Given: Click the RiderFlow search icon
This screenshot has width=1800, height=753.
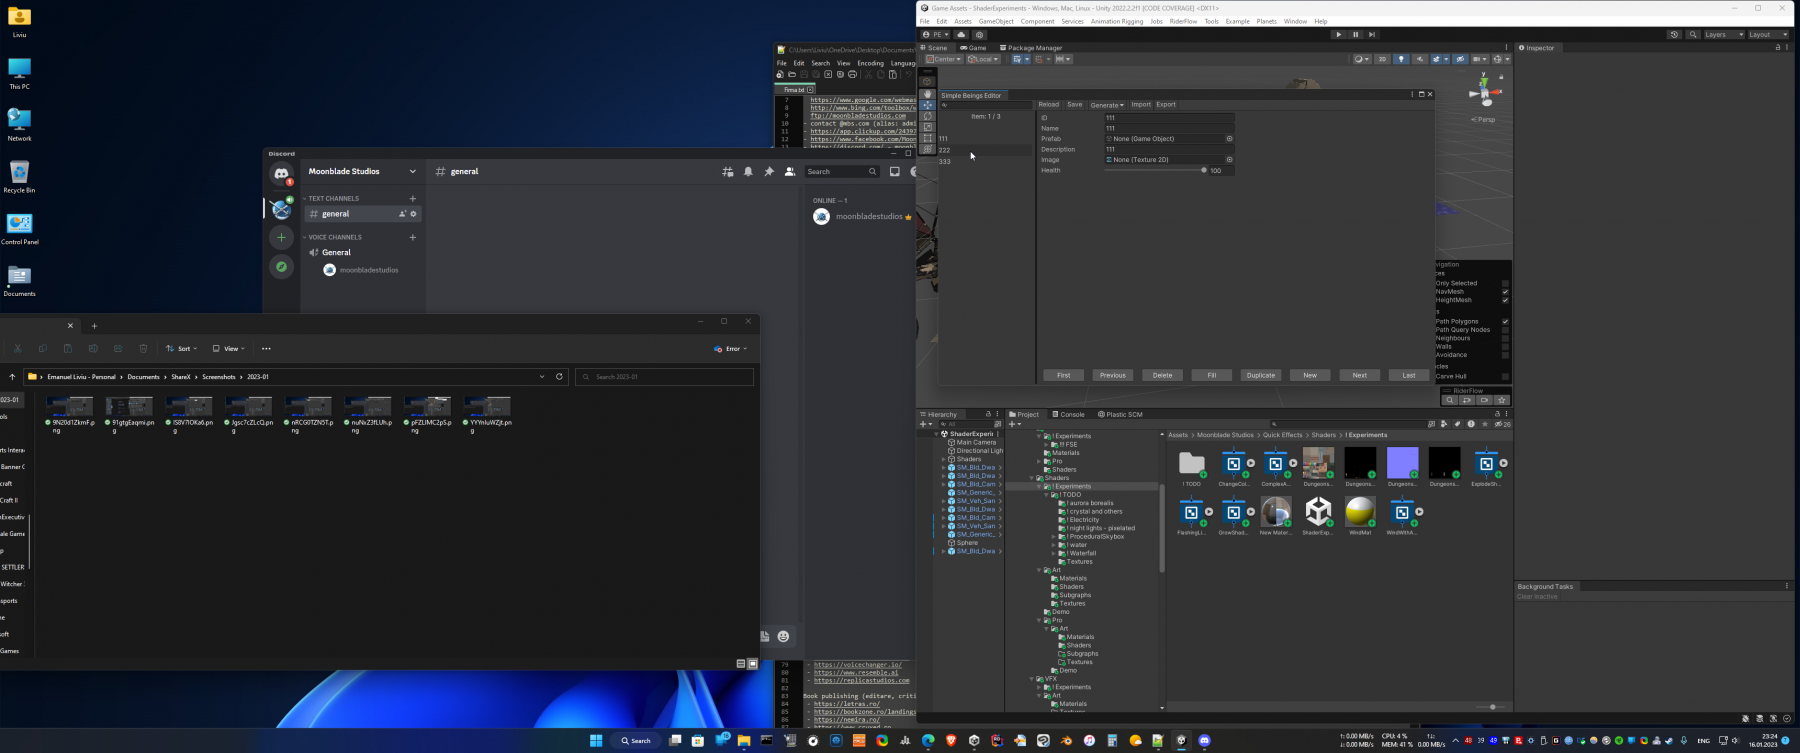Looking at the screenshot, I should pyautogui.click(x=1449, y=400).
